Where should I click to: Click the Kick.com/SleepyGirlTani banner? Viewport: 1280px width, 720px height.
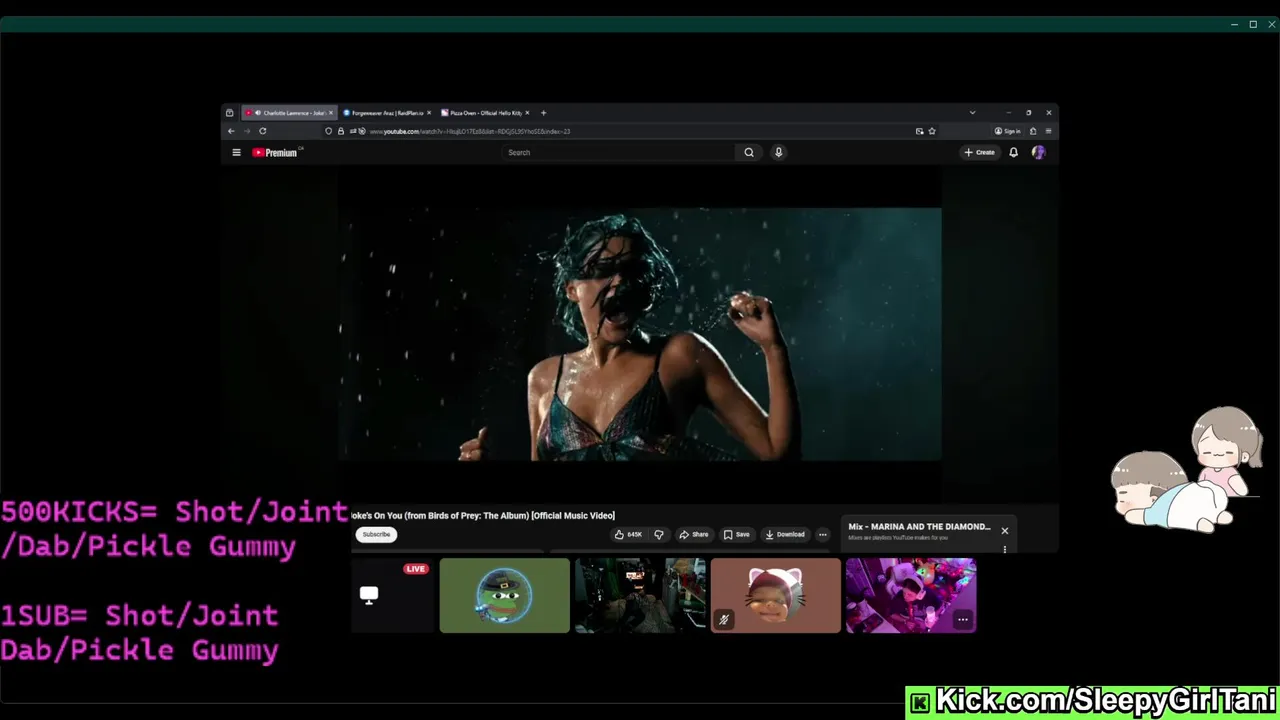(1092, 701)
